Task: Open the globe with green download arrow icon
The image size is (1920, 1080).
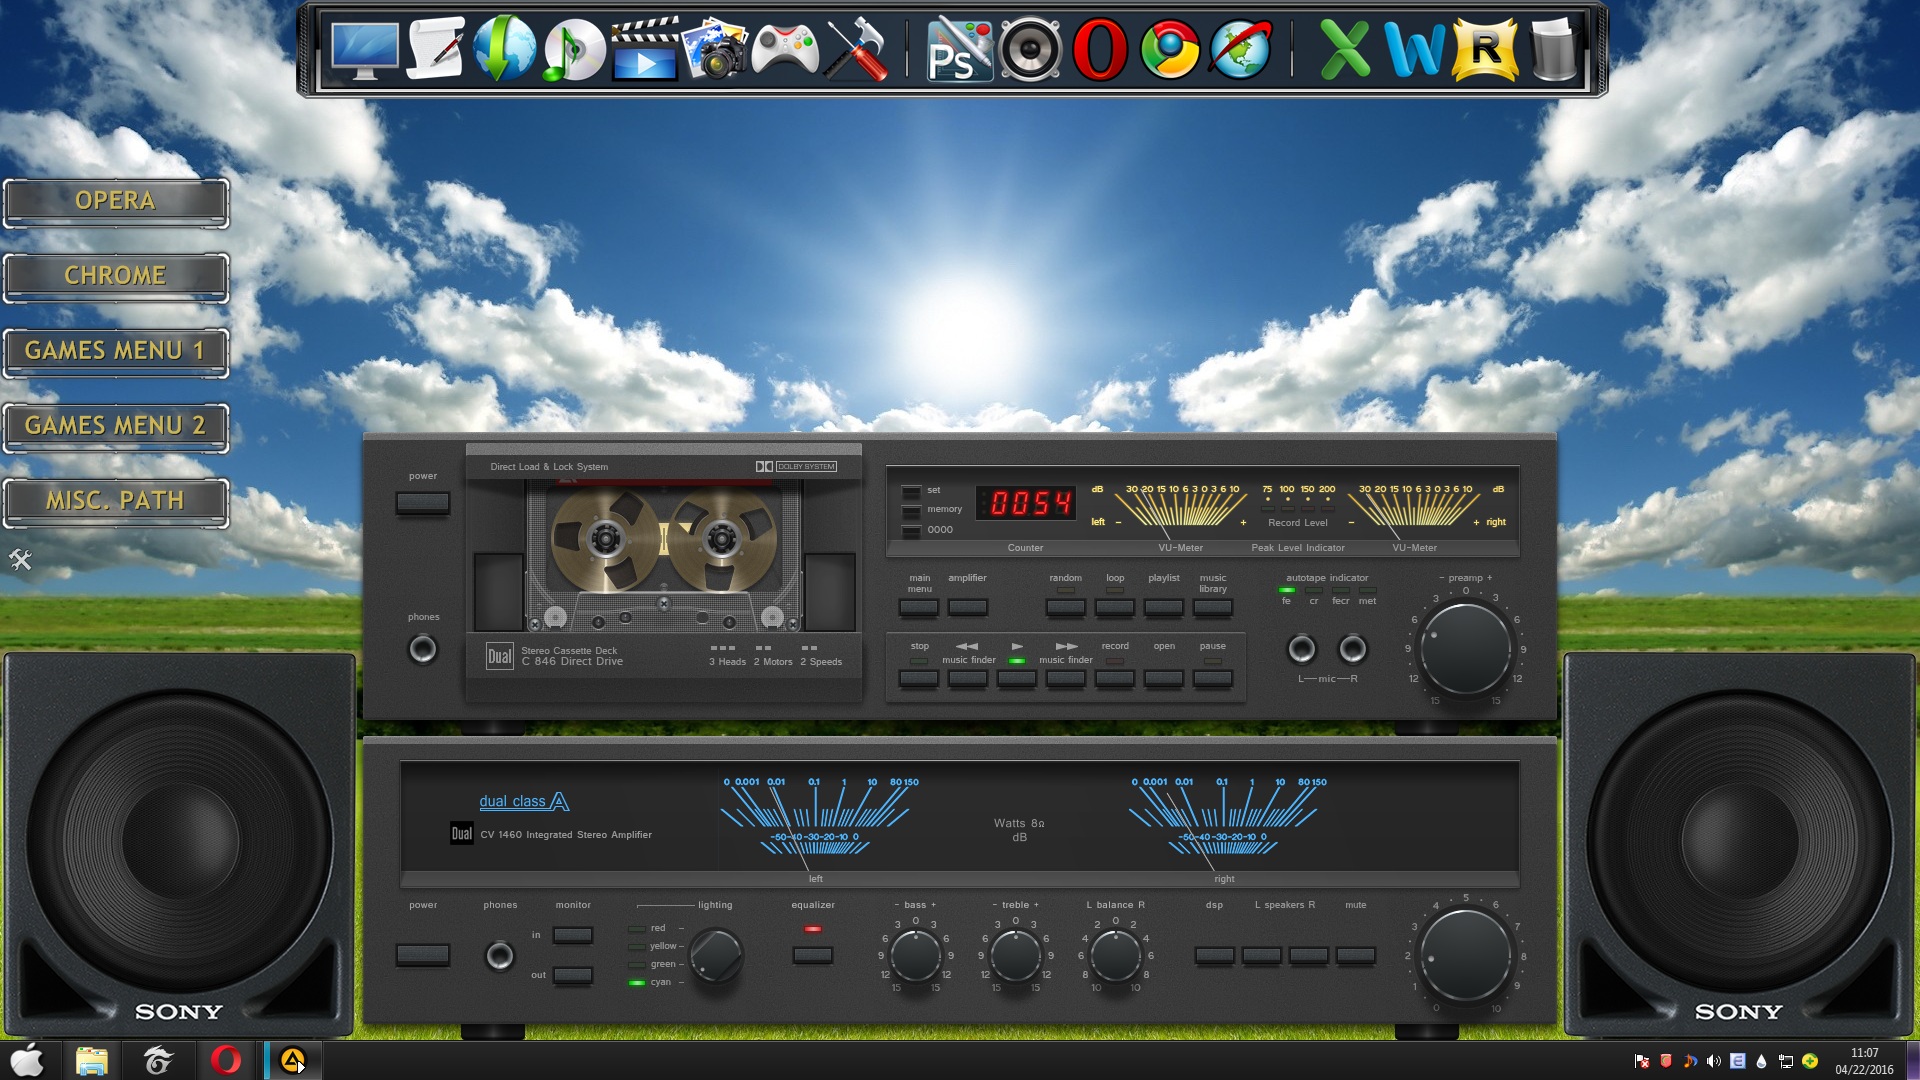Action: [x=504, y=48]
